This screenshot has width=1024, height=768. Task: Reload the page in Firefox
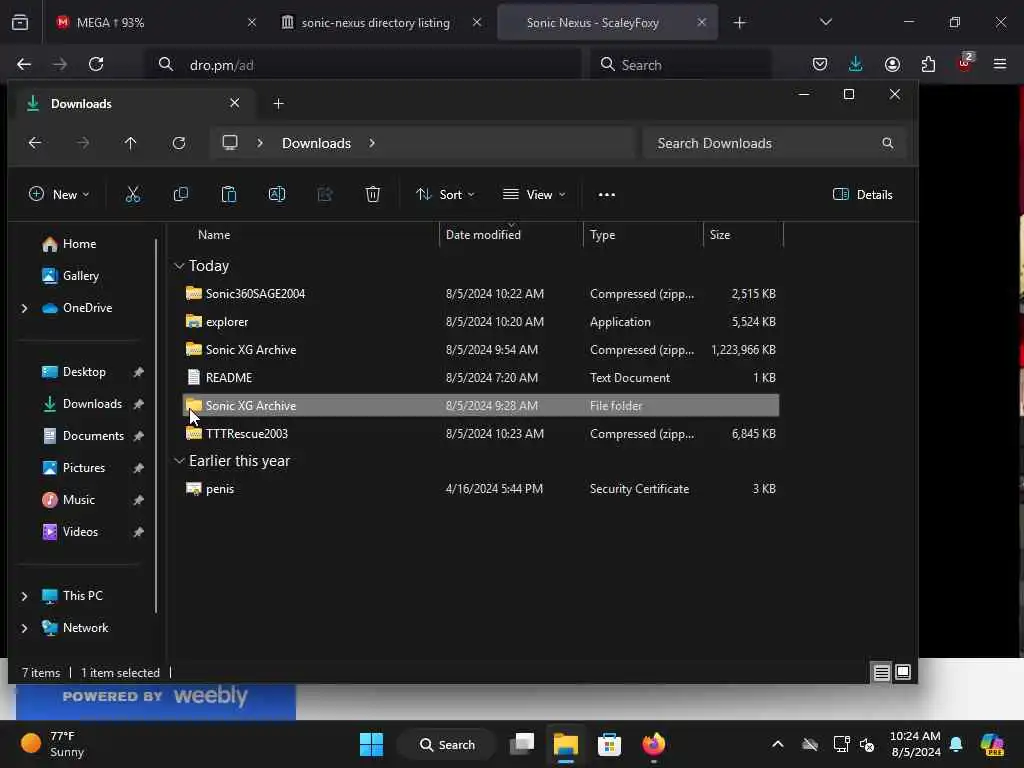pyautogui.click(x=96, y=64)
